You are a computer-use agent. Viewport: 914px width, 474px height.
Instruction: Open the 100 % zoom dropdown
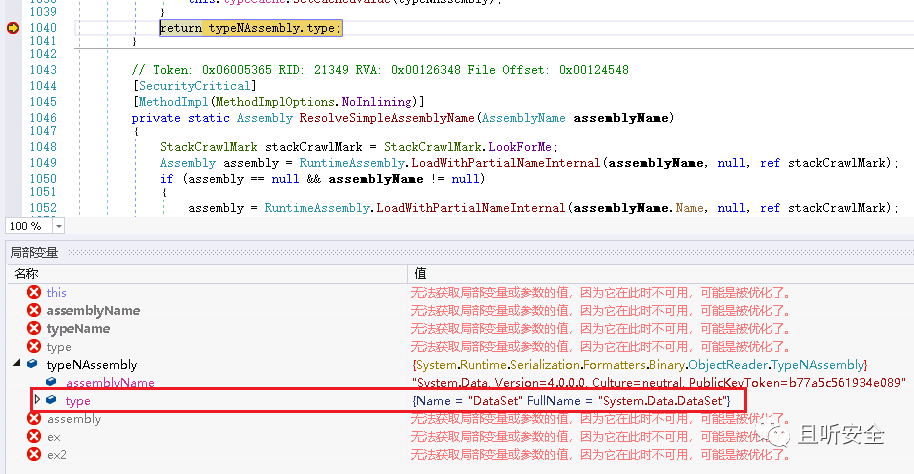point(58,226)
